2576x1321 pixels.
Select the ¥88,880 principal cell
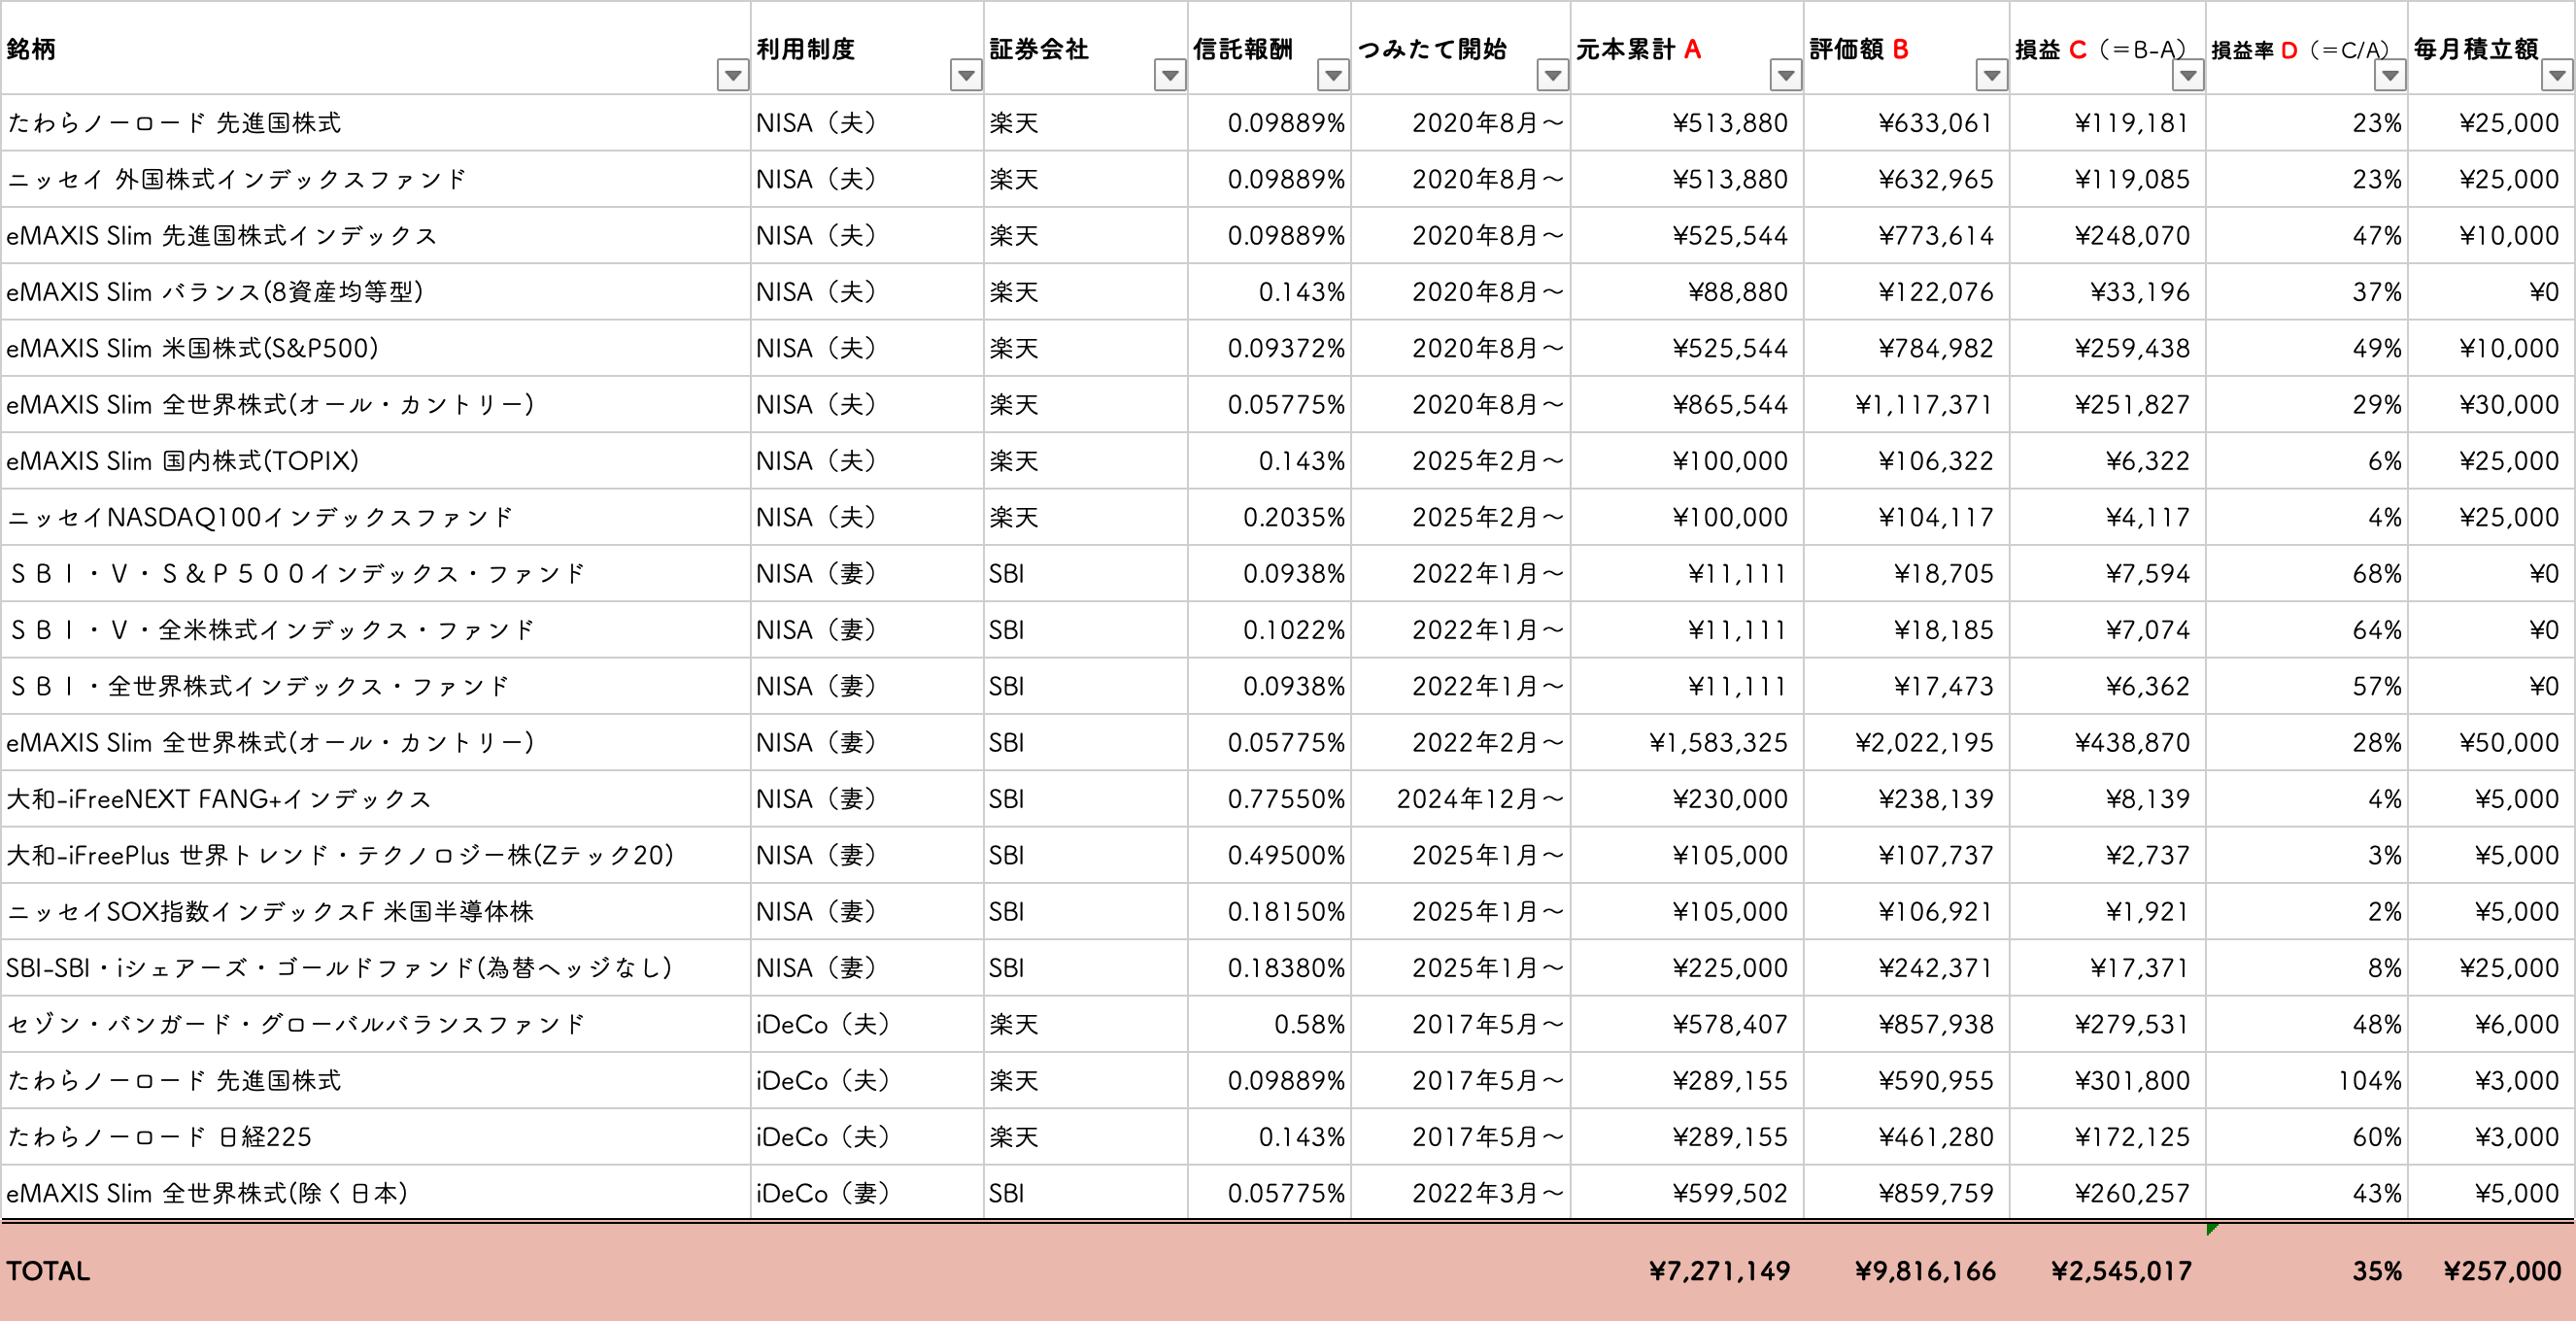pyautogui.click(x=1687, y=292)
